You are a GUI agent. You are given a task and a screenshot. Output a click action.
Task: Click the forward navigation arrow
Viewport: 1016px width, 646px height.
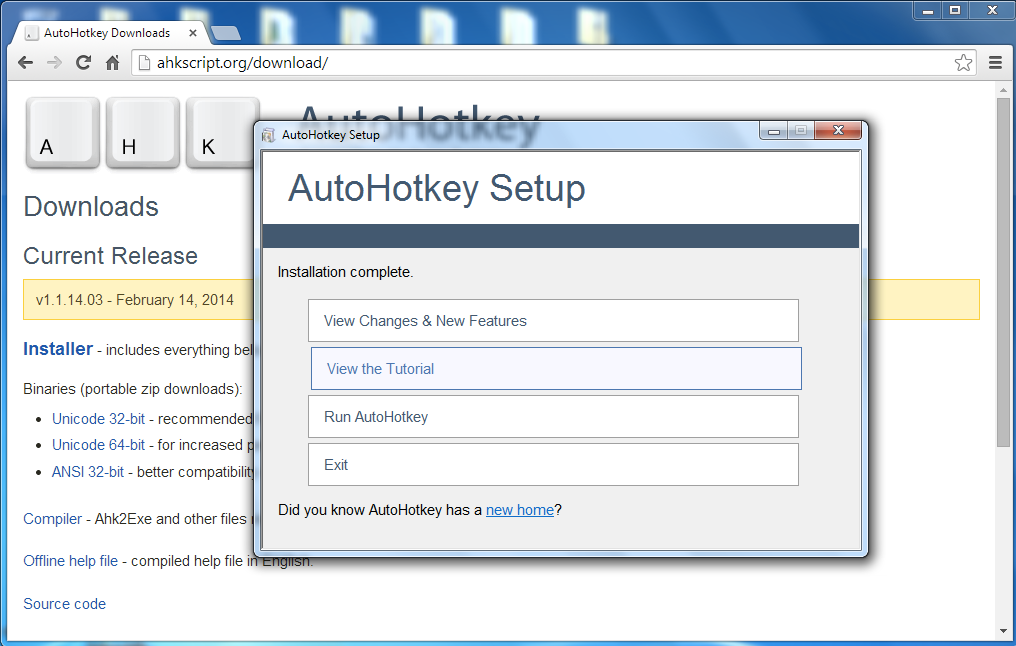click(54, 62)
